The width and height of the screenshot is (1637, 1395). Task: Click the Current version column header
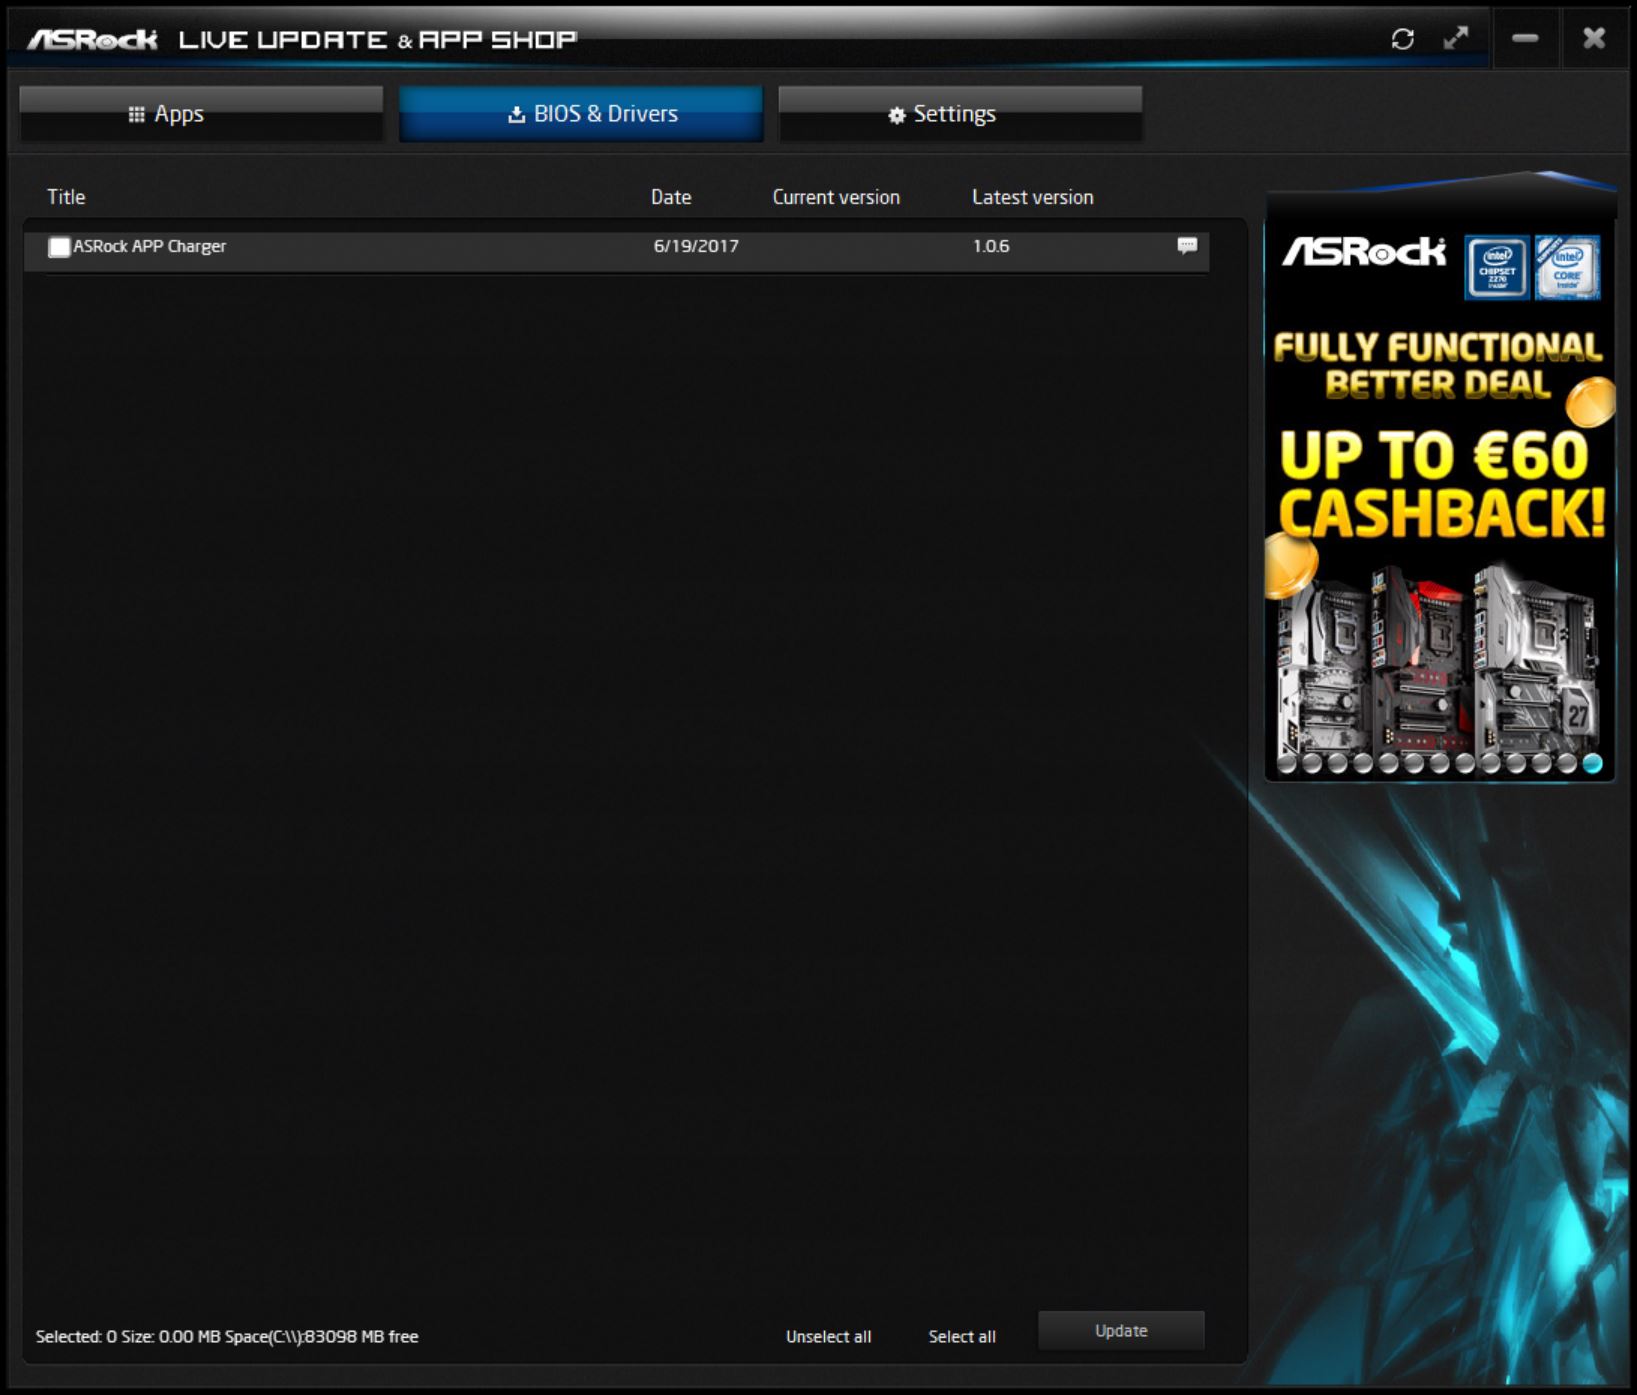(x=836, y=197)
